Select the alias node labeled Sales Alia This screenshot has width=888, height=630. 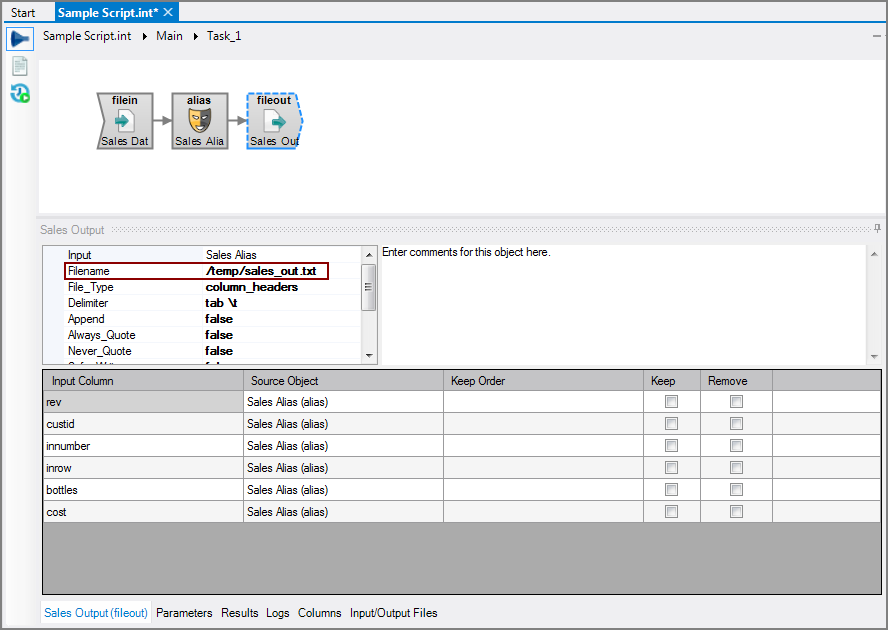(199, 120)
